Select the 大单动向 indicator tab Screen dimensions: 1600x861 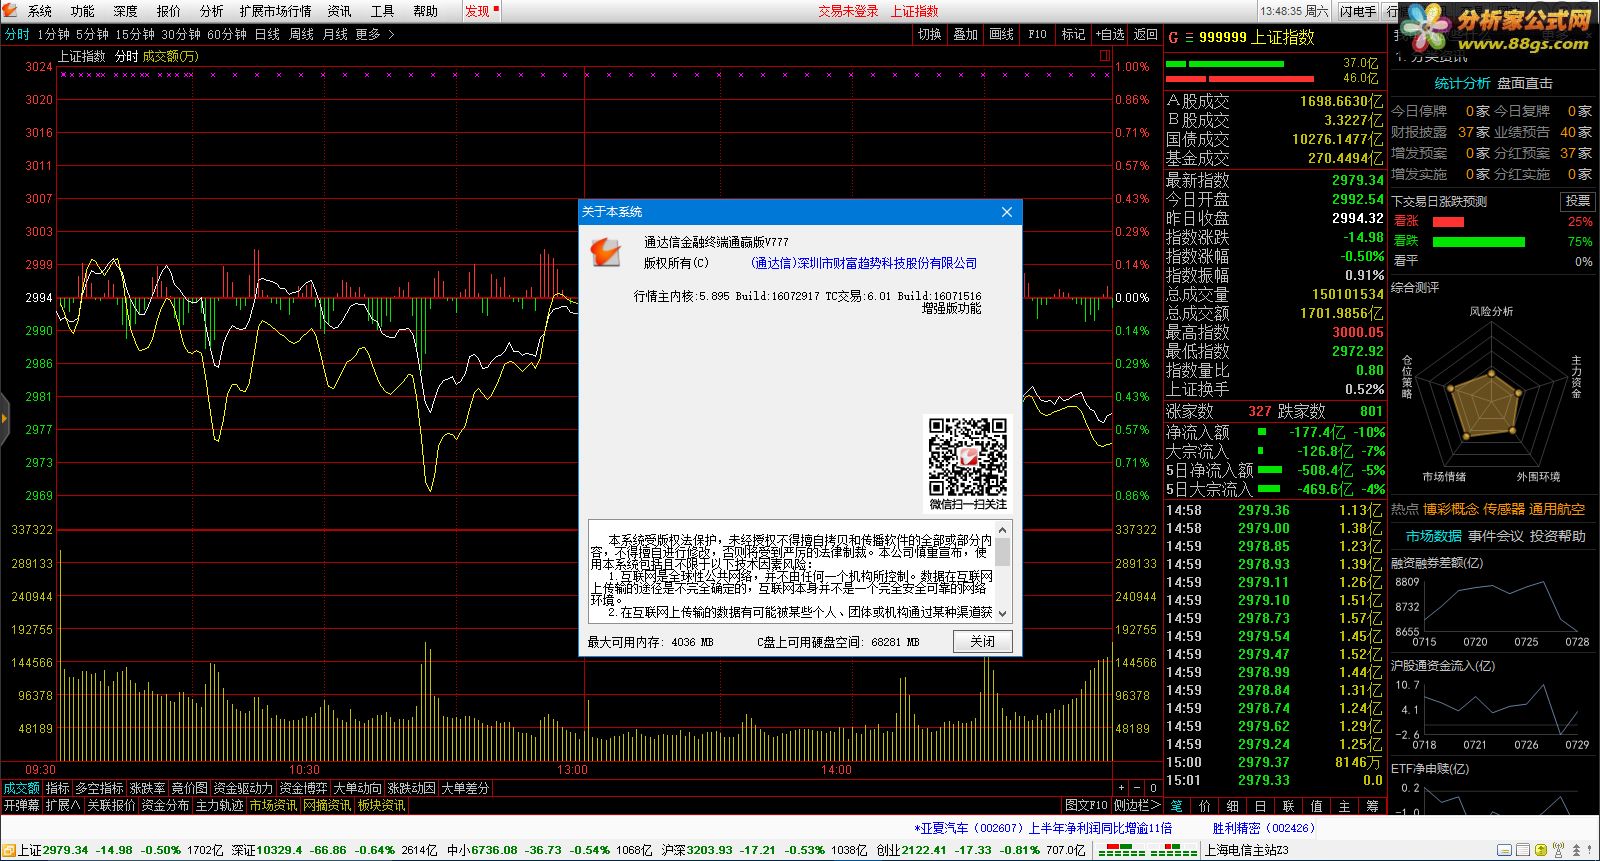point(357,788)
